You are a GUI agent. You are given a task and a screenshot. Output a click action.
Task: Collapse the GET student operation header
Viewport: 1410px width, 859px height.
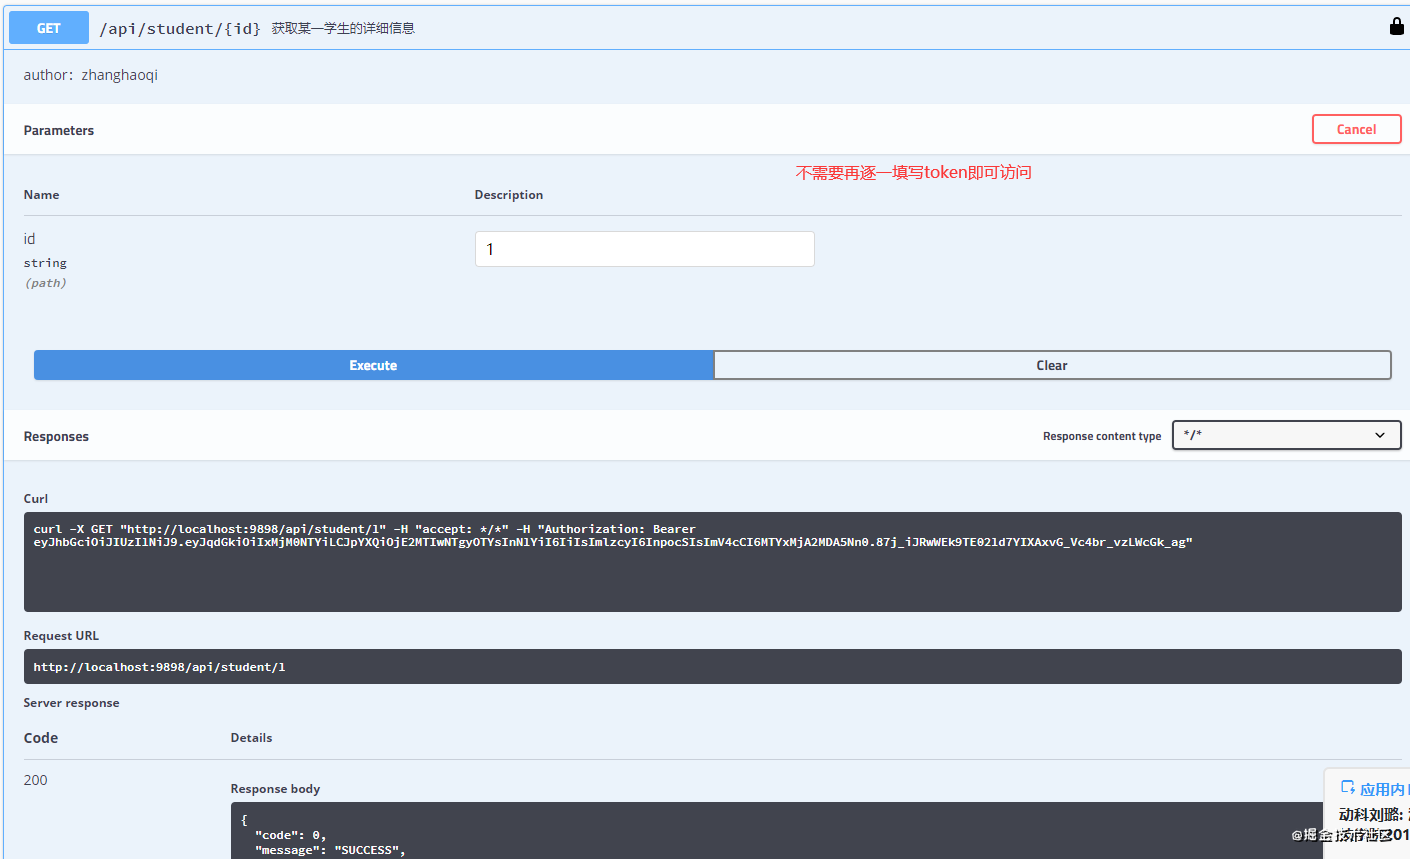pos(706,28)
